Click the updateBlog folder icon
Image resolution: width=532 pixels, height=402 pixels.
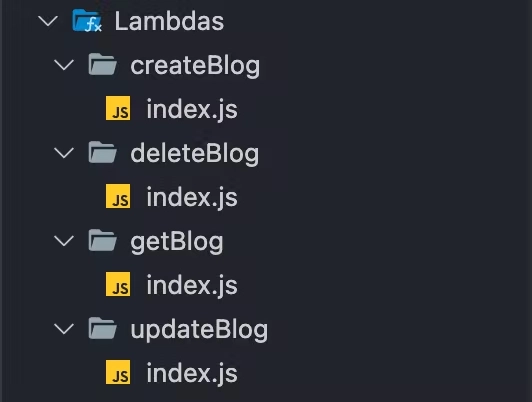(102, 328)
